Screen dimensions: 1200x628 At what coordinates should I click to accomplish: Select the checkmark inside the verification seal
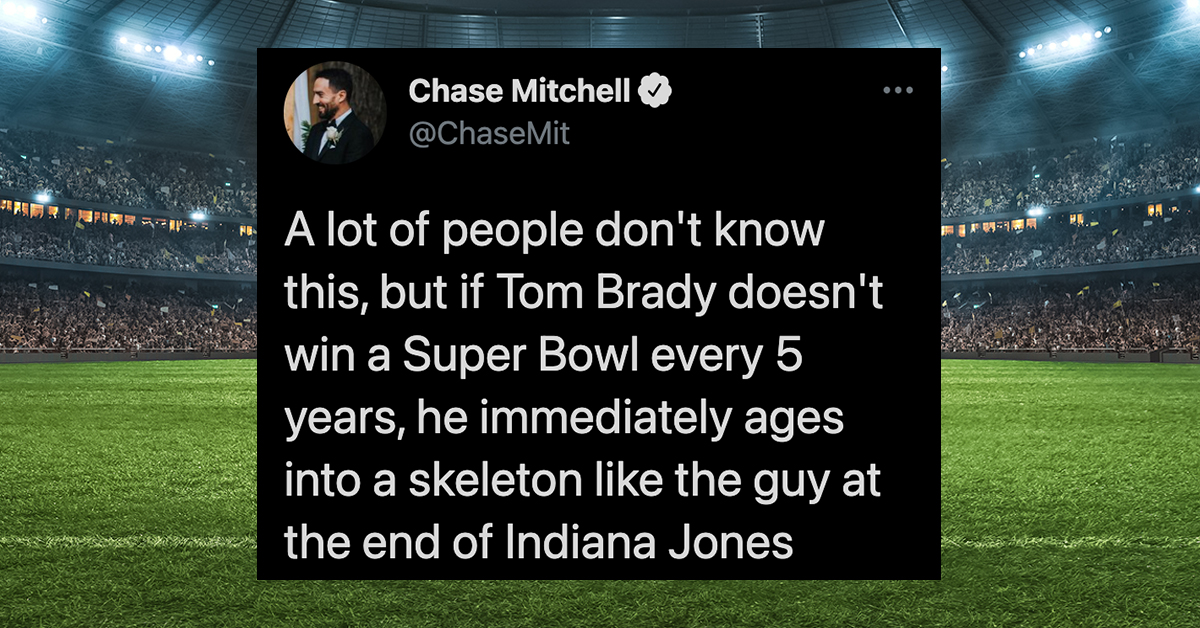656,90
